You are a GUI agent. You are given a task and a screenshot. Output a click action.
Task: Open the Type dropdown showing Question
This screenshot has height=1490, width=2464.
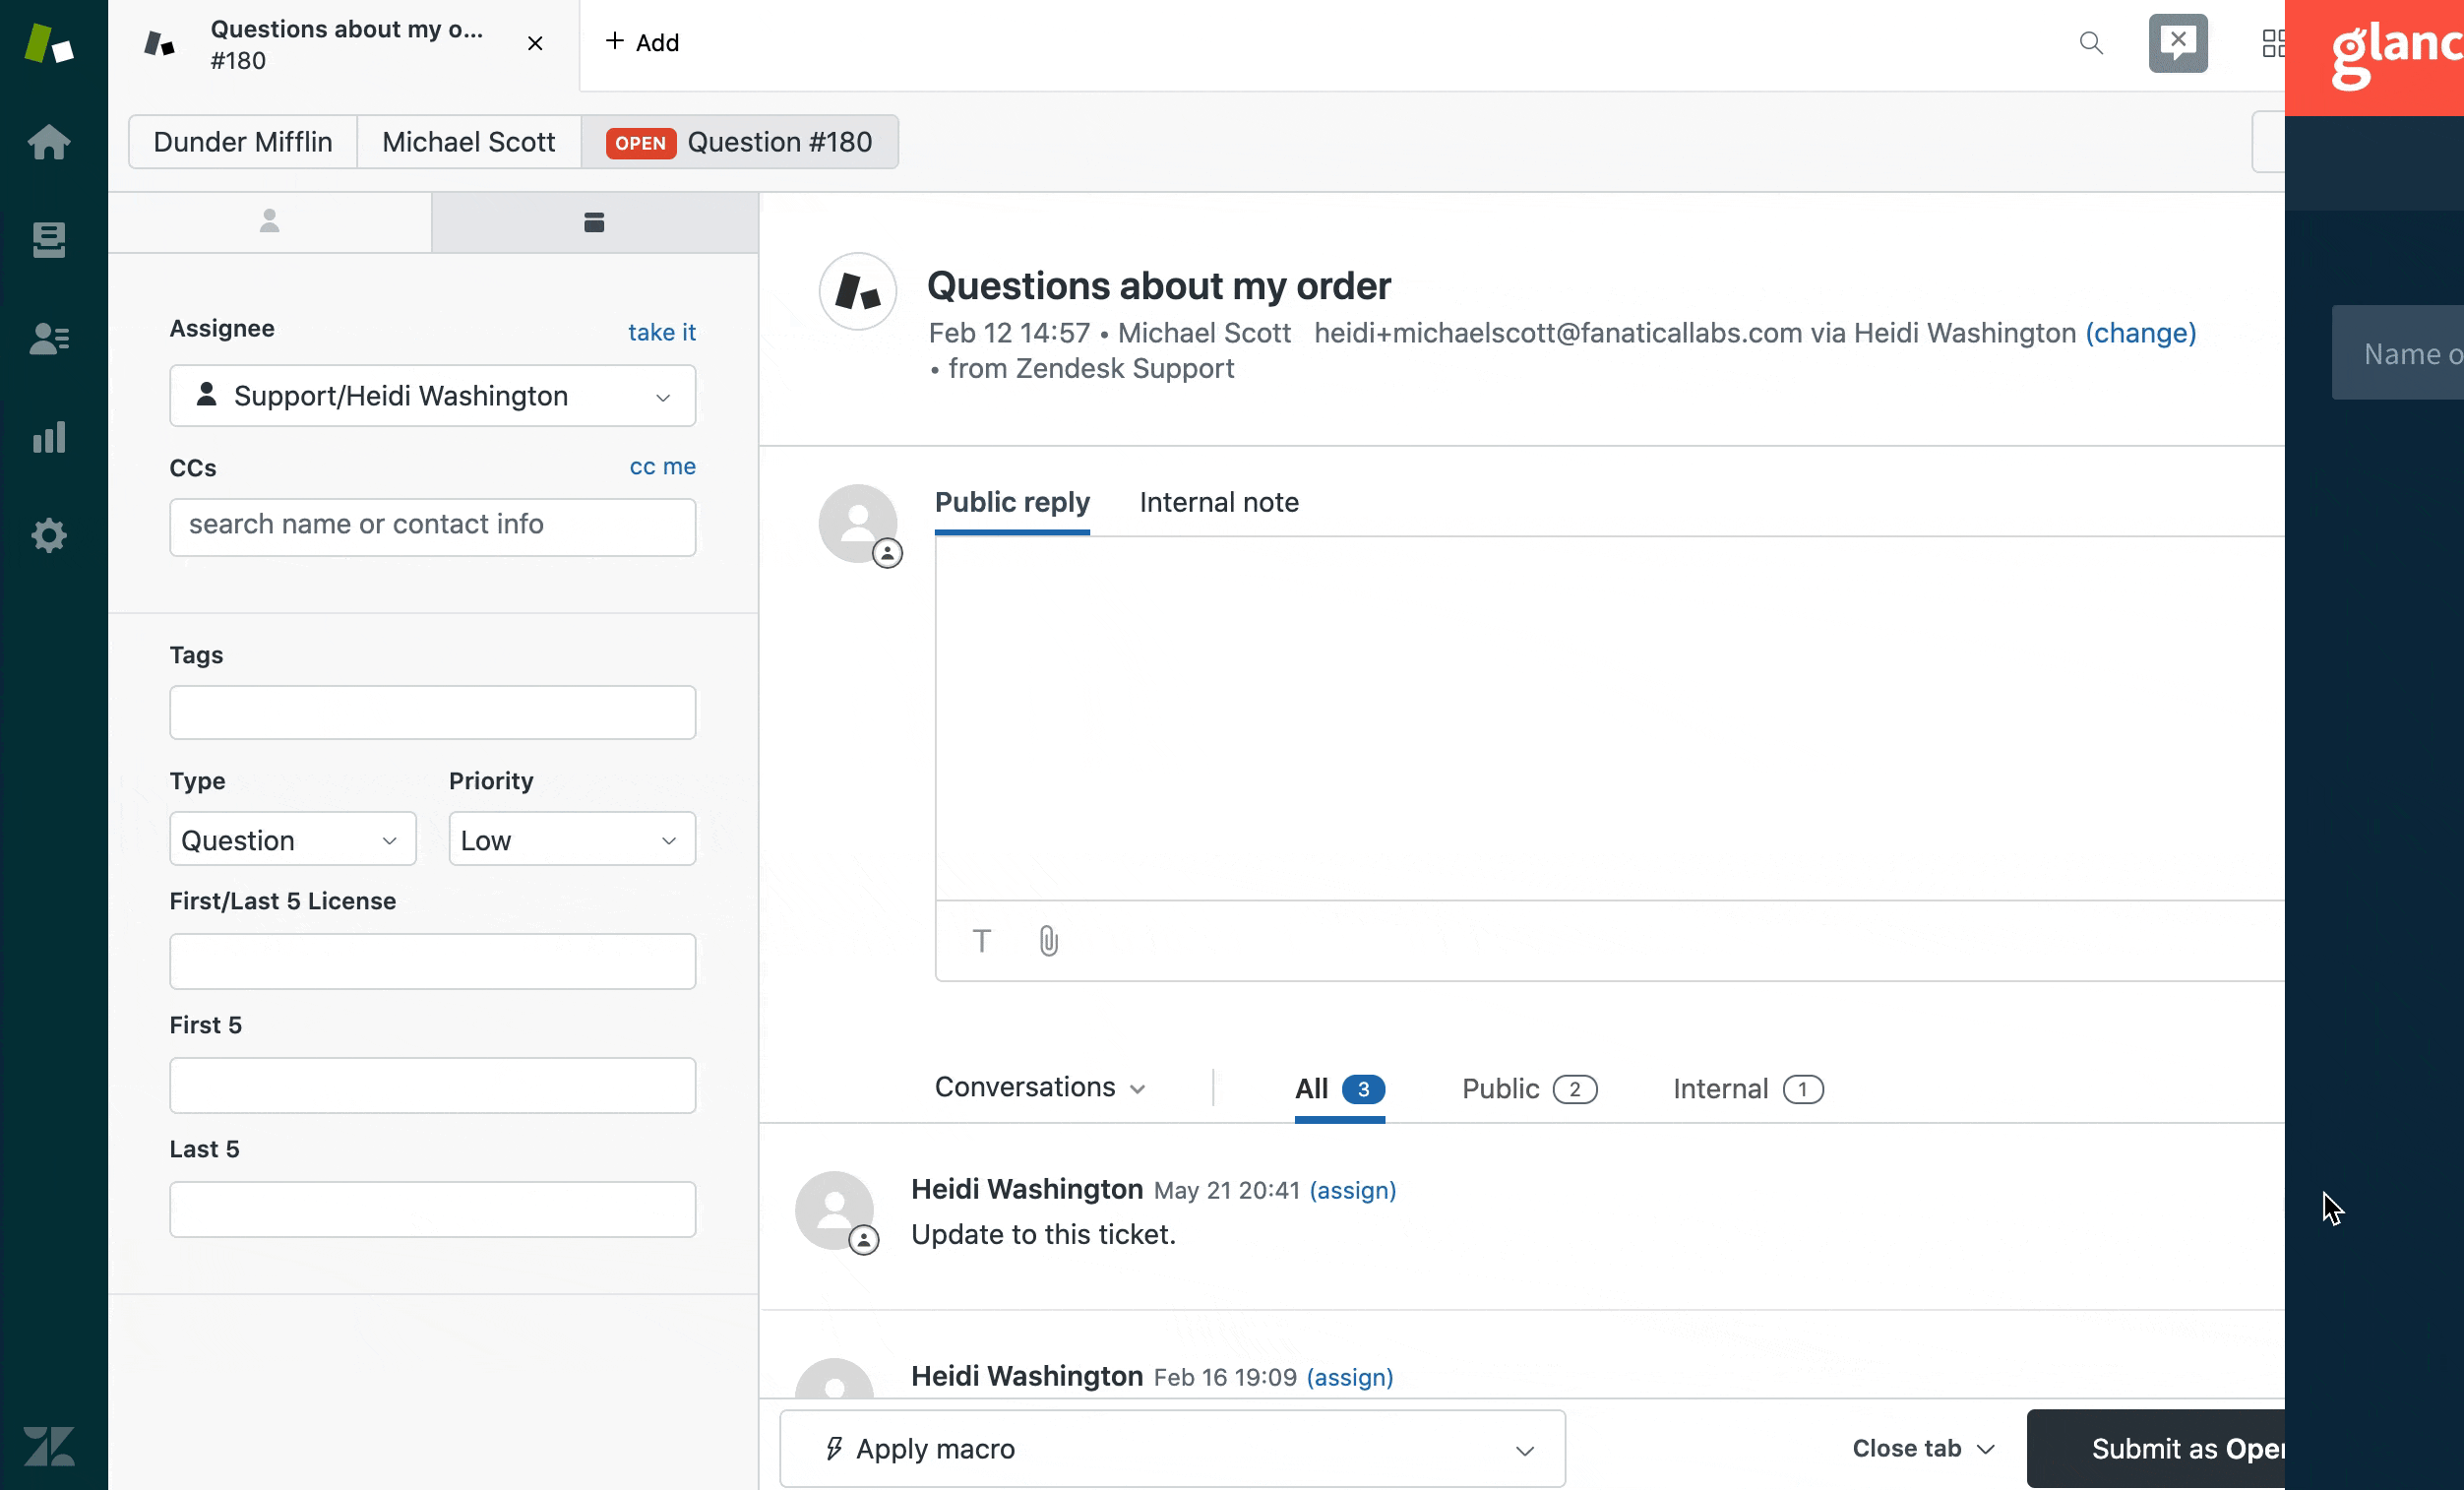pos(292,840)
